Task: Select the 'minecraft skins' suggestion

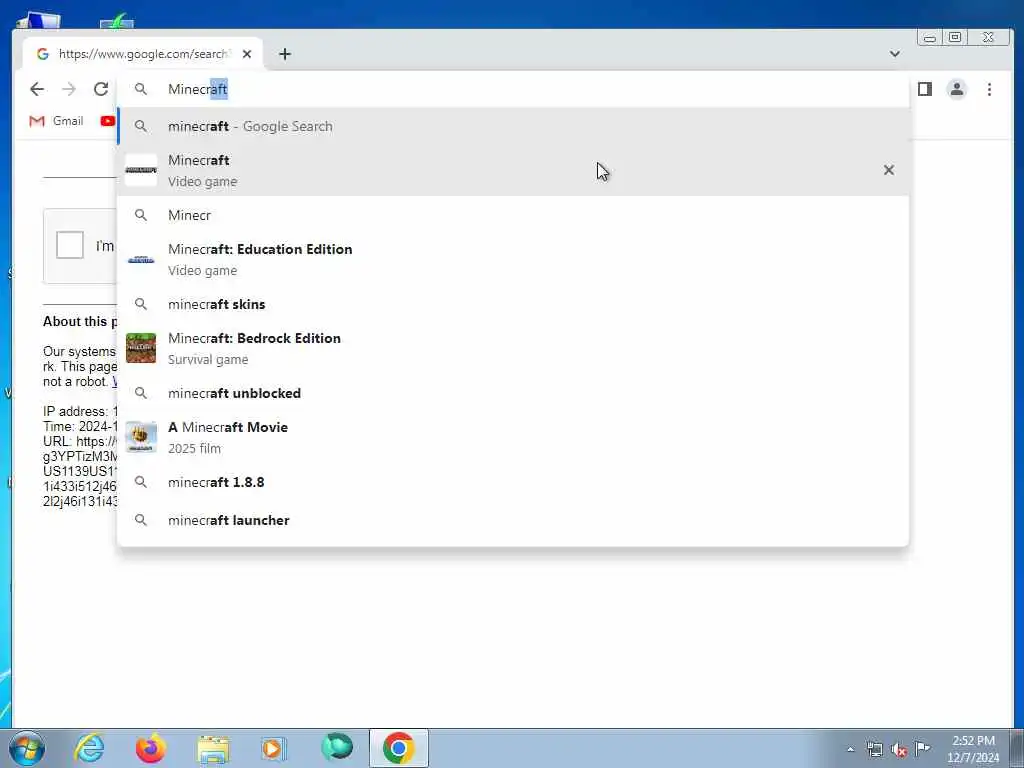Action: pyautogui.click(x=513, y=304)
